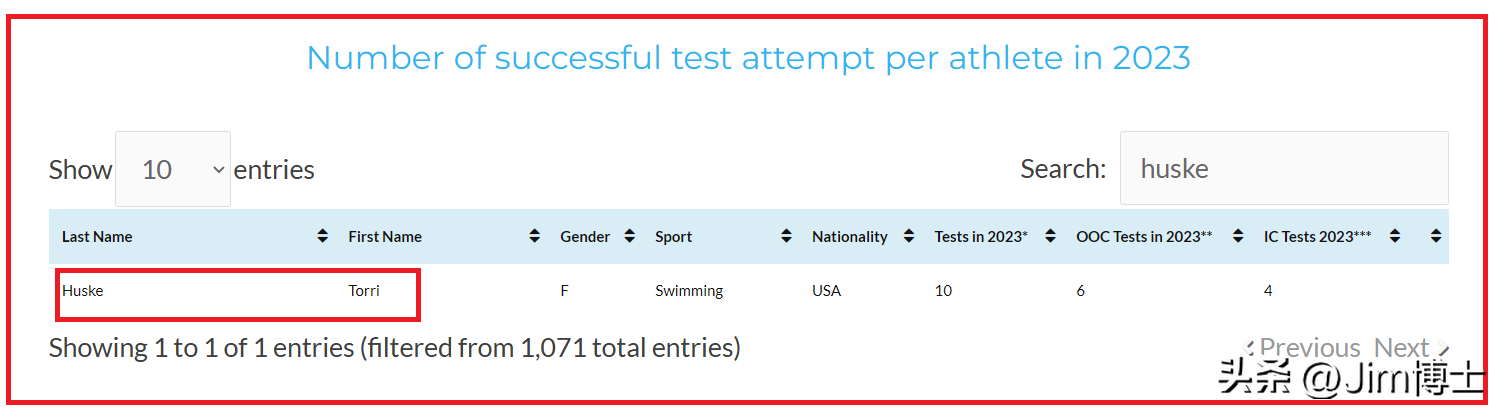Click the Search field containing huske
This screenshot has height=410, width=1501.
[x=1283, y=169]
